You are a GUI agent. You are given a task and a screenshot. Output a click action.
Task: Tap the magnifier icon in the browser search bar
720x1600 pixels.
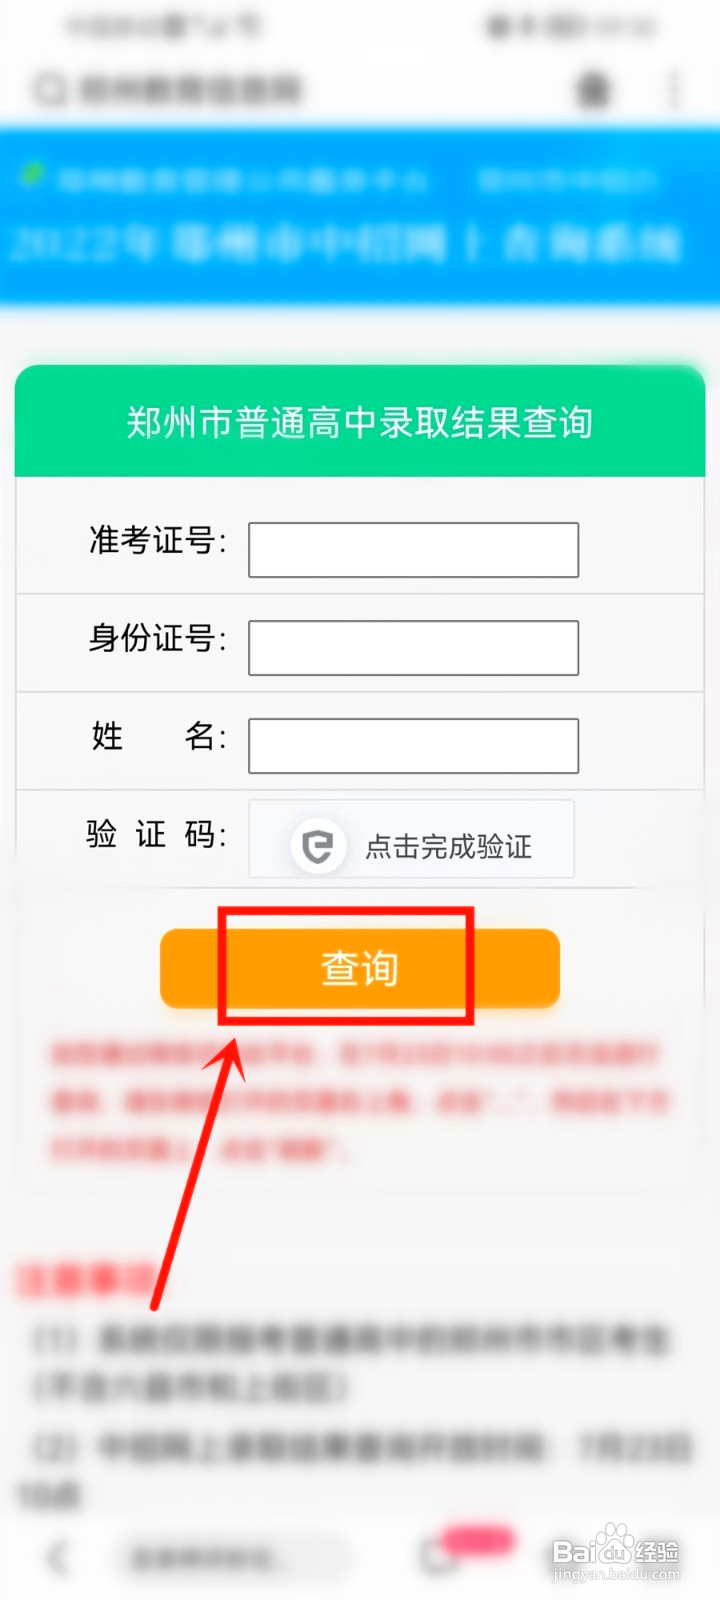pyautogui.click(x=48, y=89)
